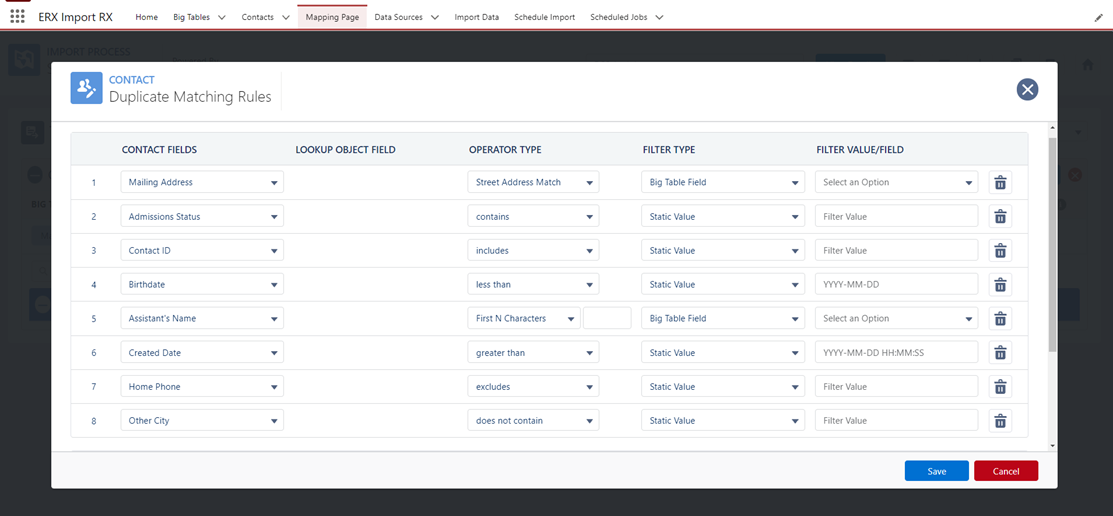Close the Duplicate Matching Rules dialog
The height and width of the screenshot is (516, 1113).
(x=1027, y=90)
